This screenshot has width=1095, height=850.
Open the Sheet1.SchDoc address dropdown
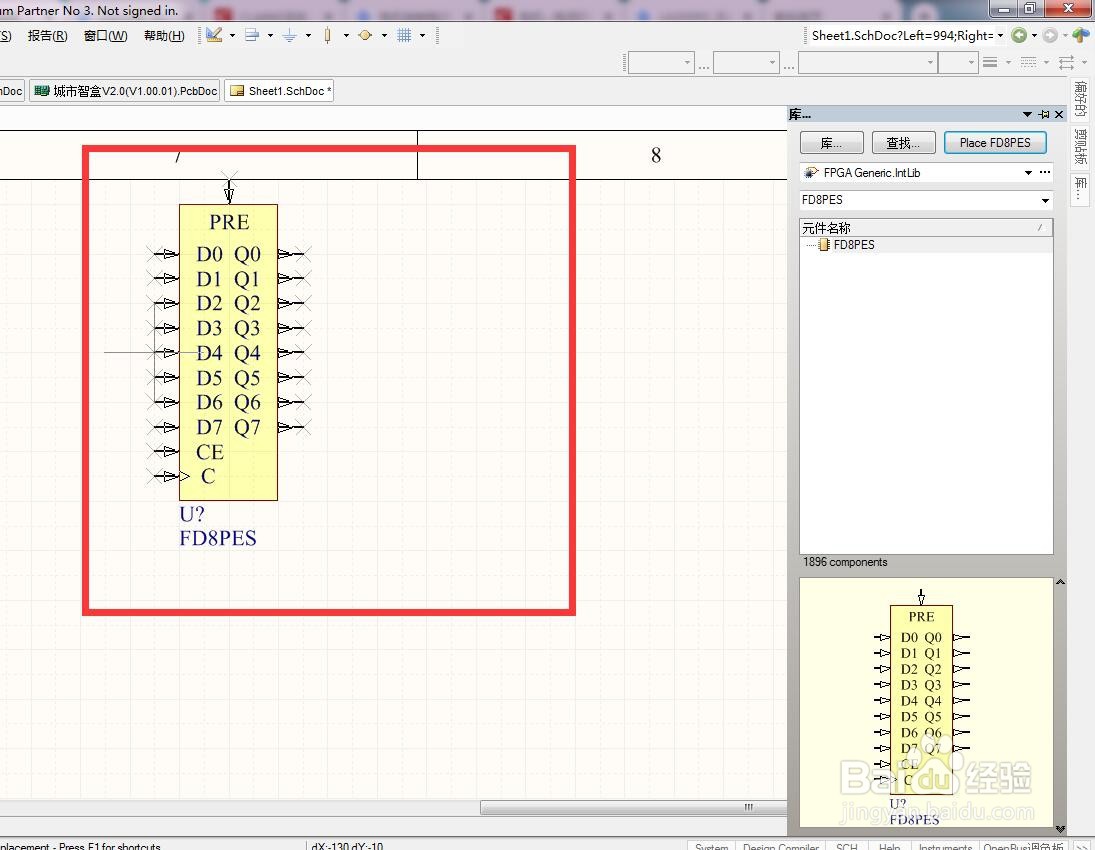[1000, 35]
